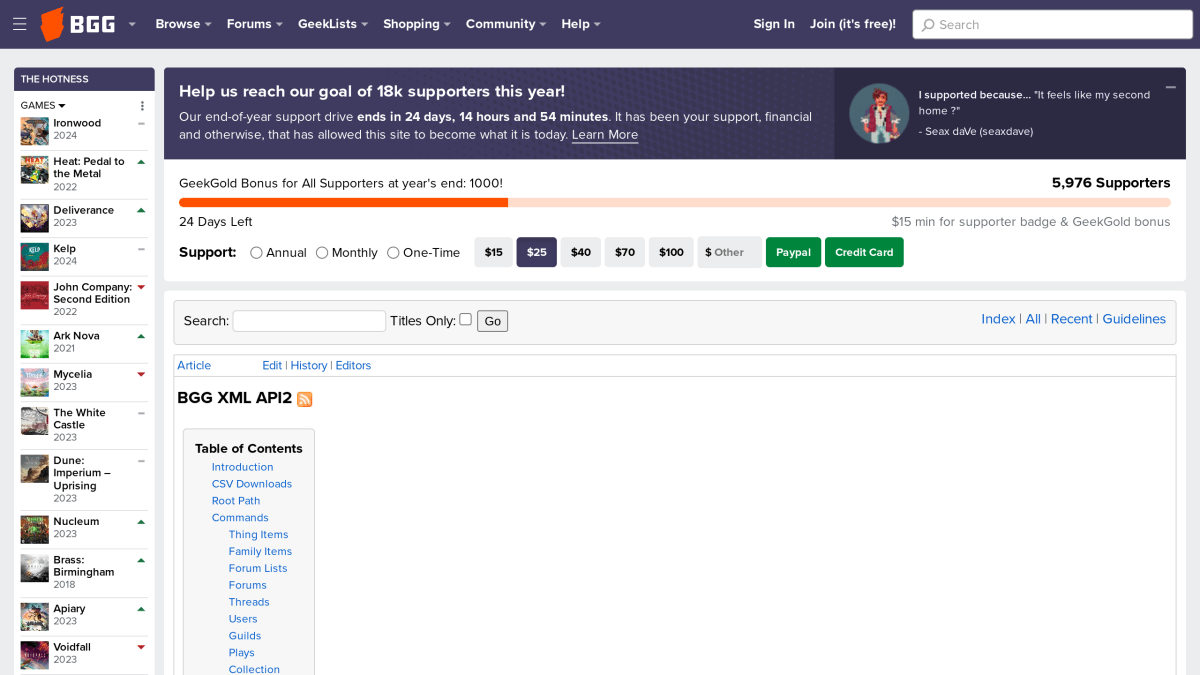The image size is (1200, 675).
Task: Click the Seax daVe supporter avatar
Action: [879, 113]
